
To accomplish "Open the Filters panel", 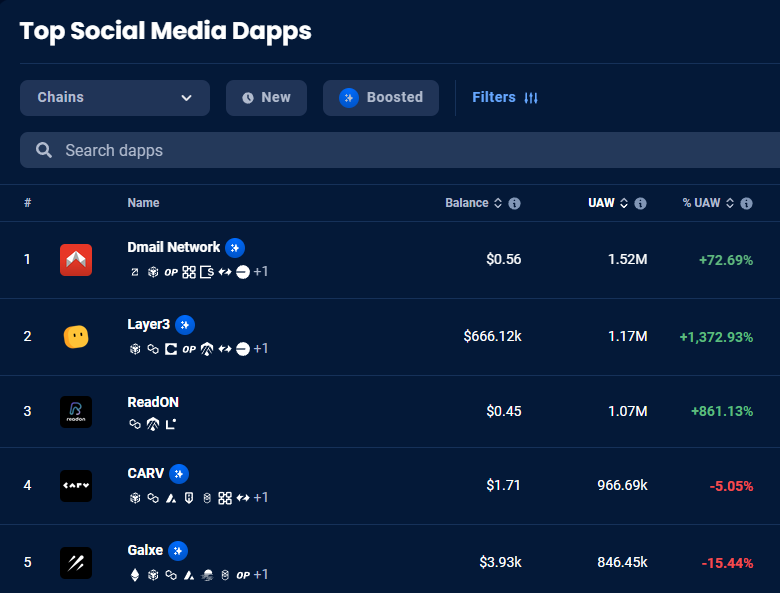I will [505, 98].
